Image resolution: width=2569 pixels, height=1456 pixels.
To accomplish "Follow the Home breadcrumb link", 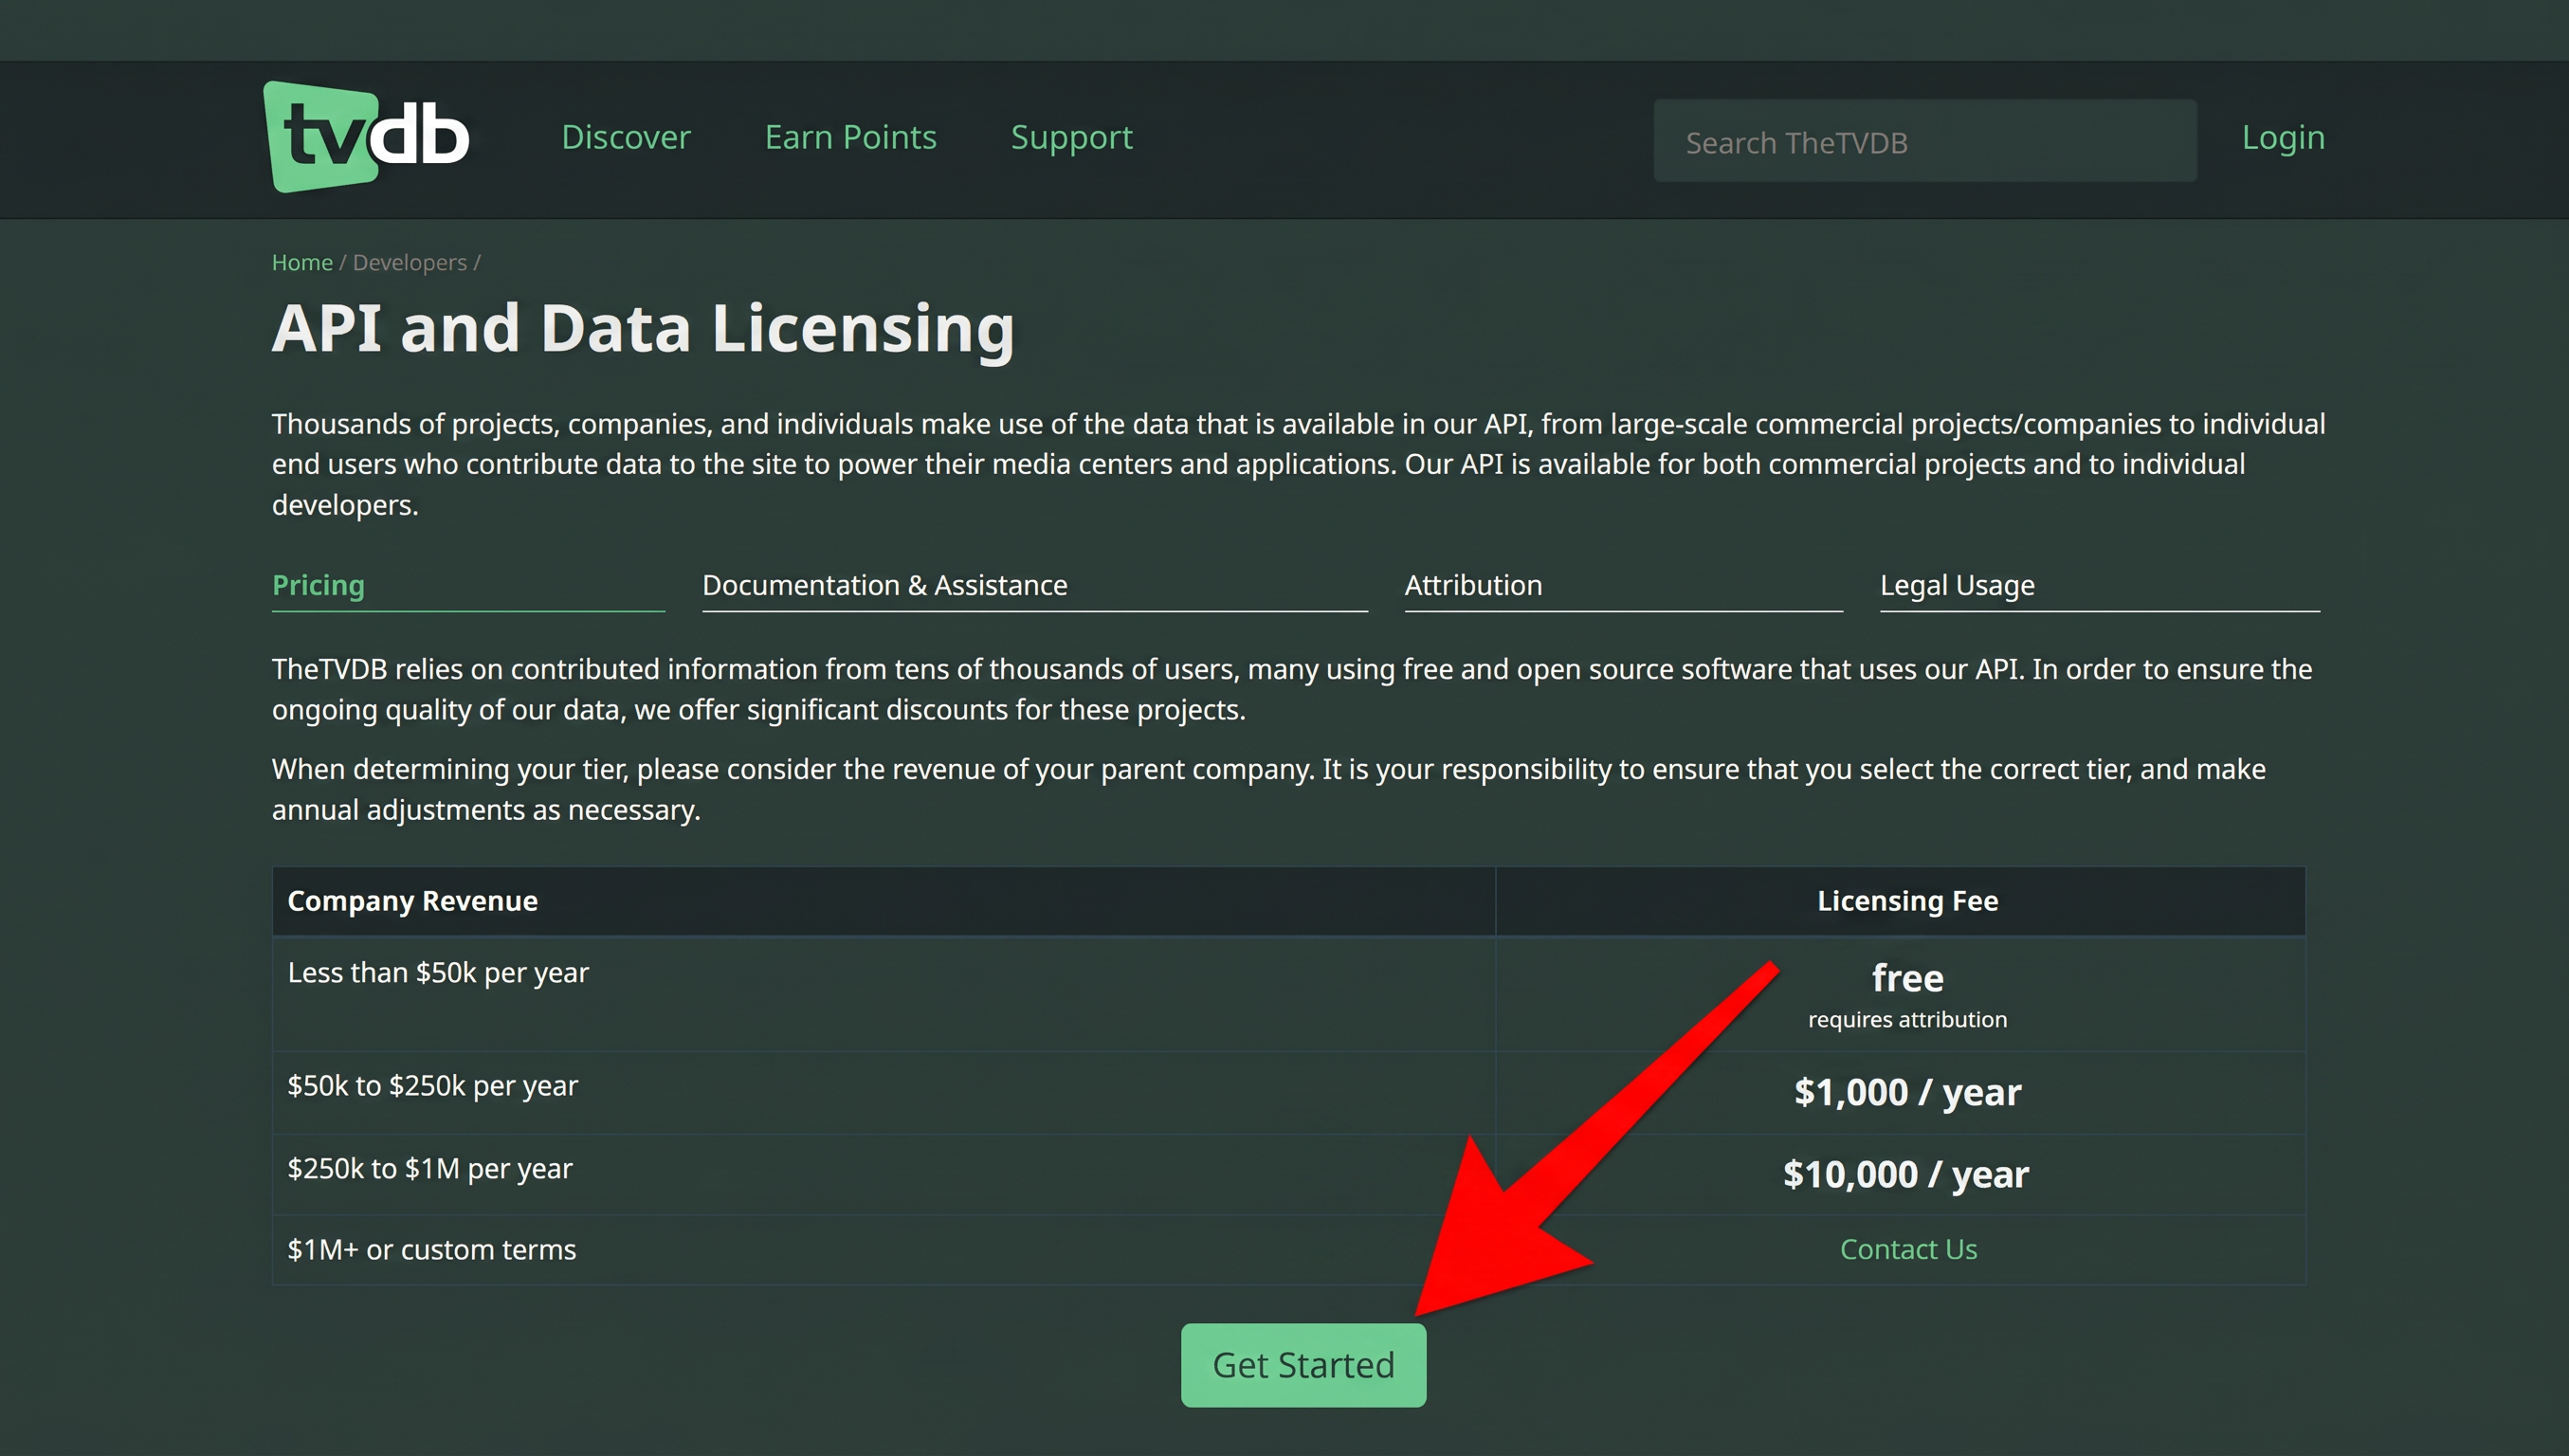I will (x=302, y=262).
